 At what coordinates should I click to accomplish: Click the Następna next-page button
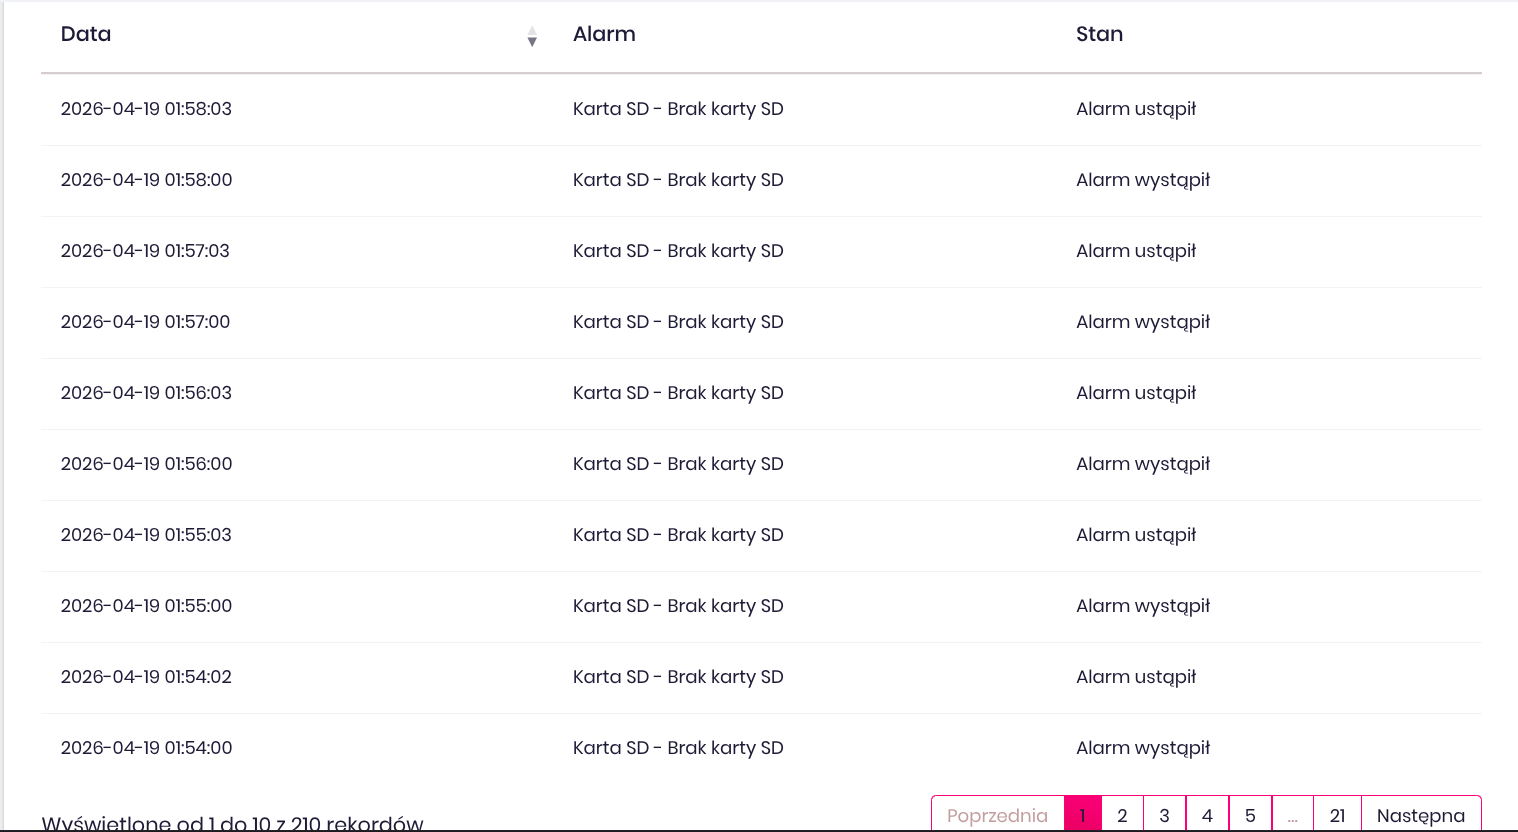click(1420, 815)
